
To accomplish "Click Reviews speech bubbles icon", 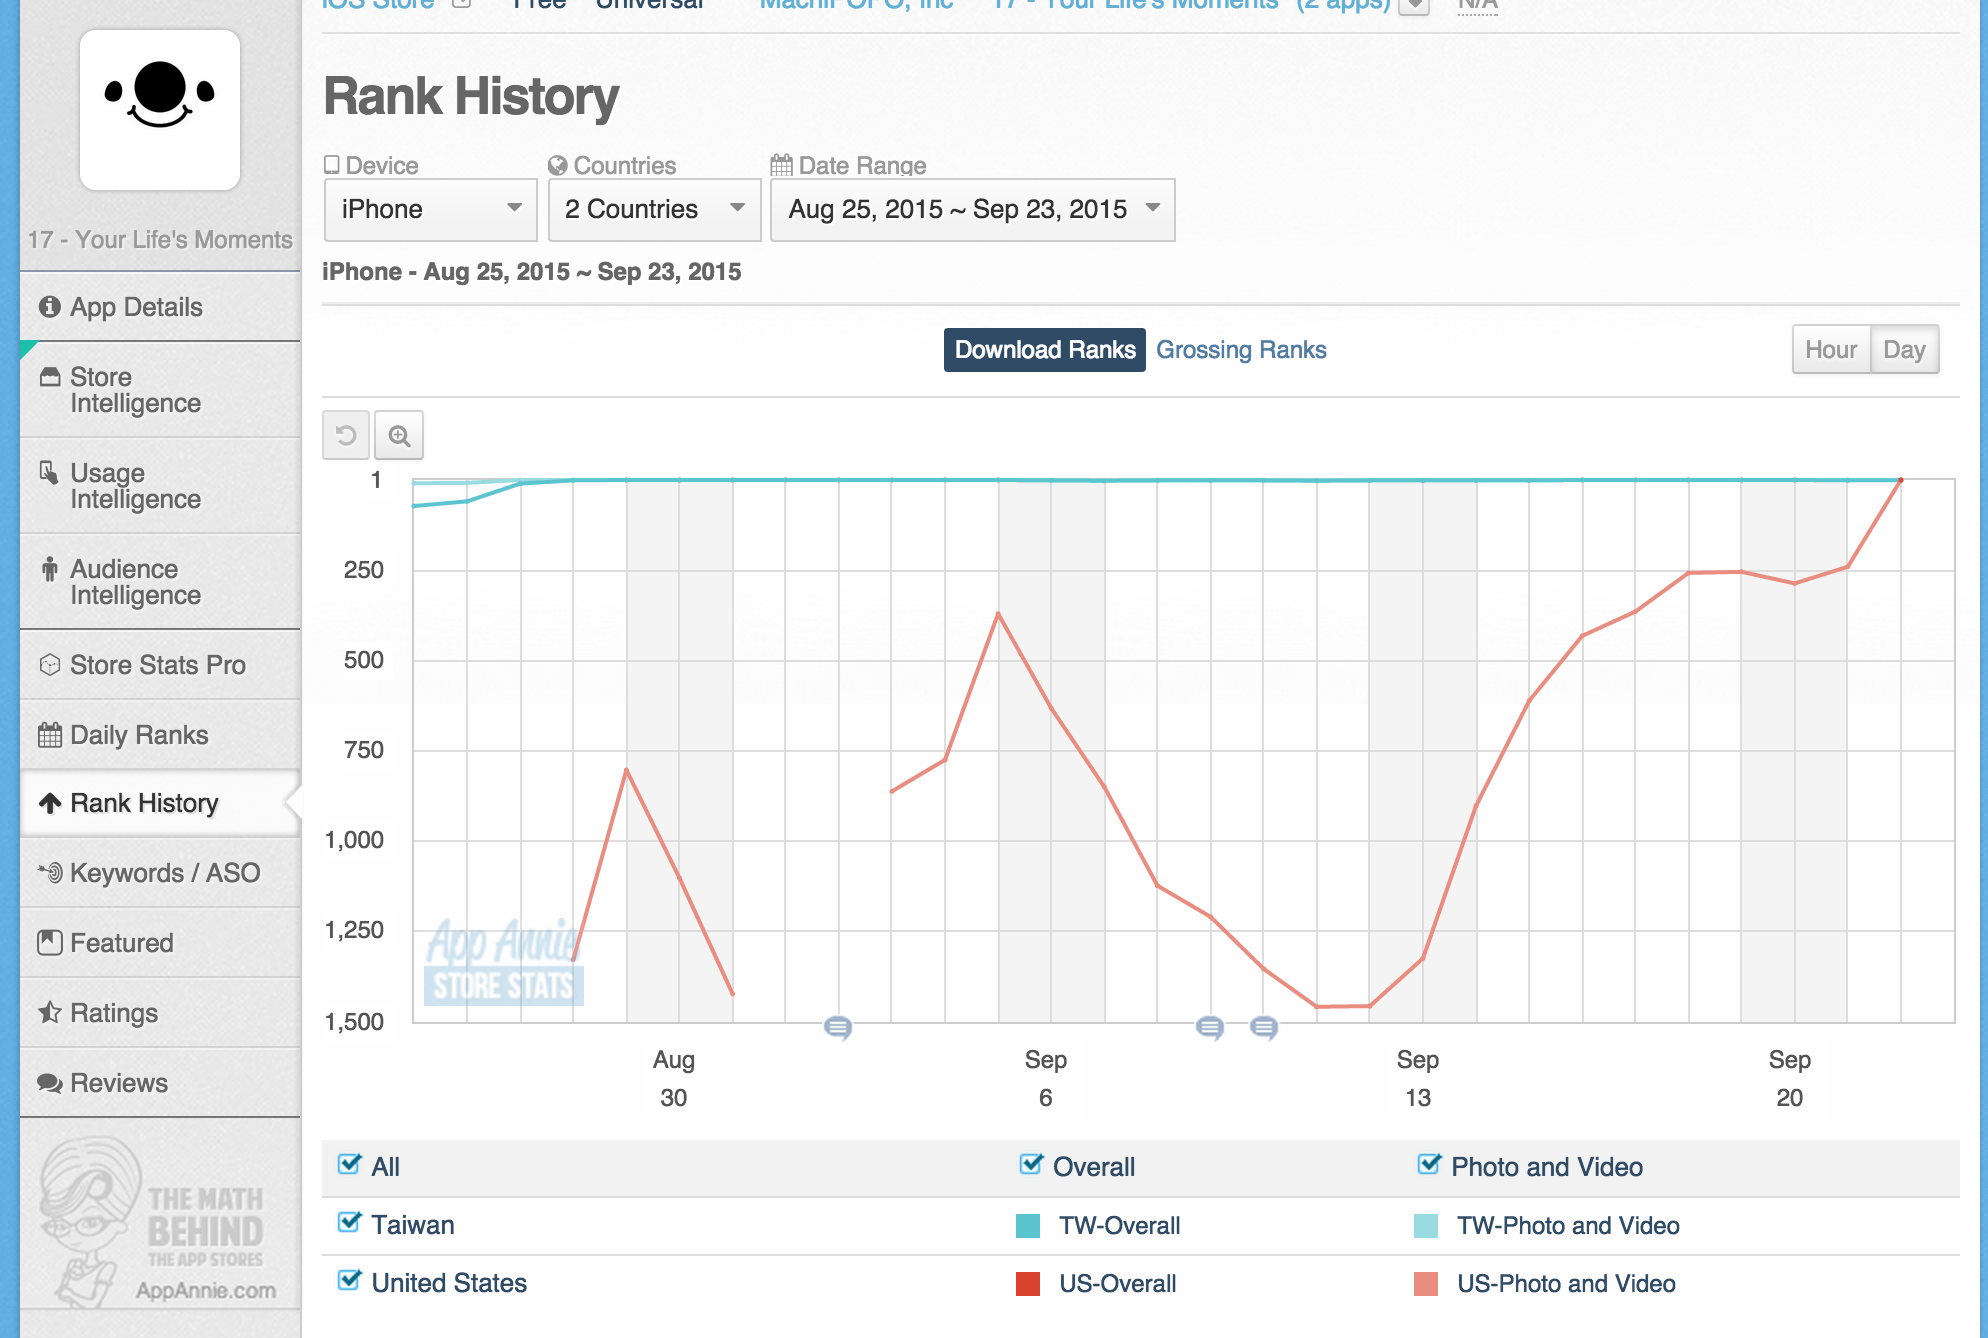I will [49, 1083].
